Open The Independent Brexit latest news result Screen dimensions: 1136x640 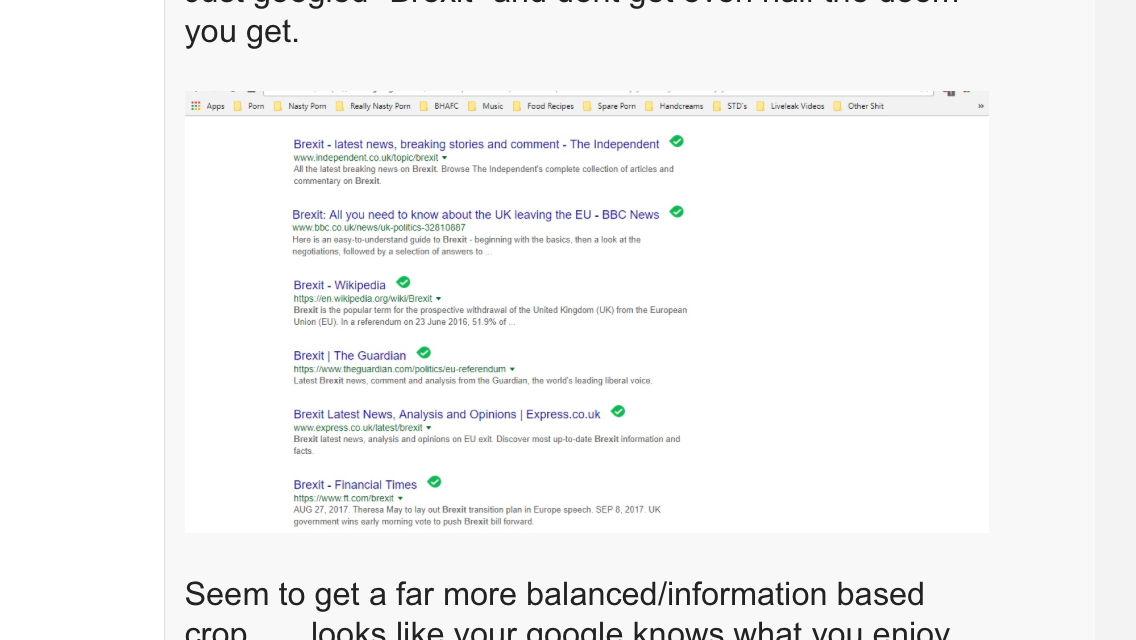coord(476,144)
